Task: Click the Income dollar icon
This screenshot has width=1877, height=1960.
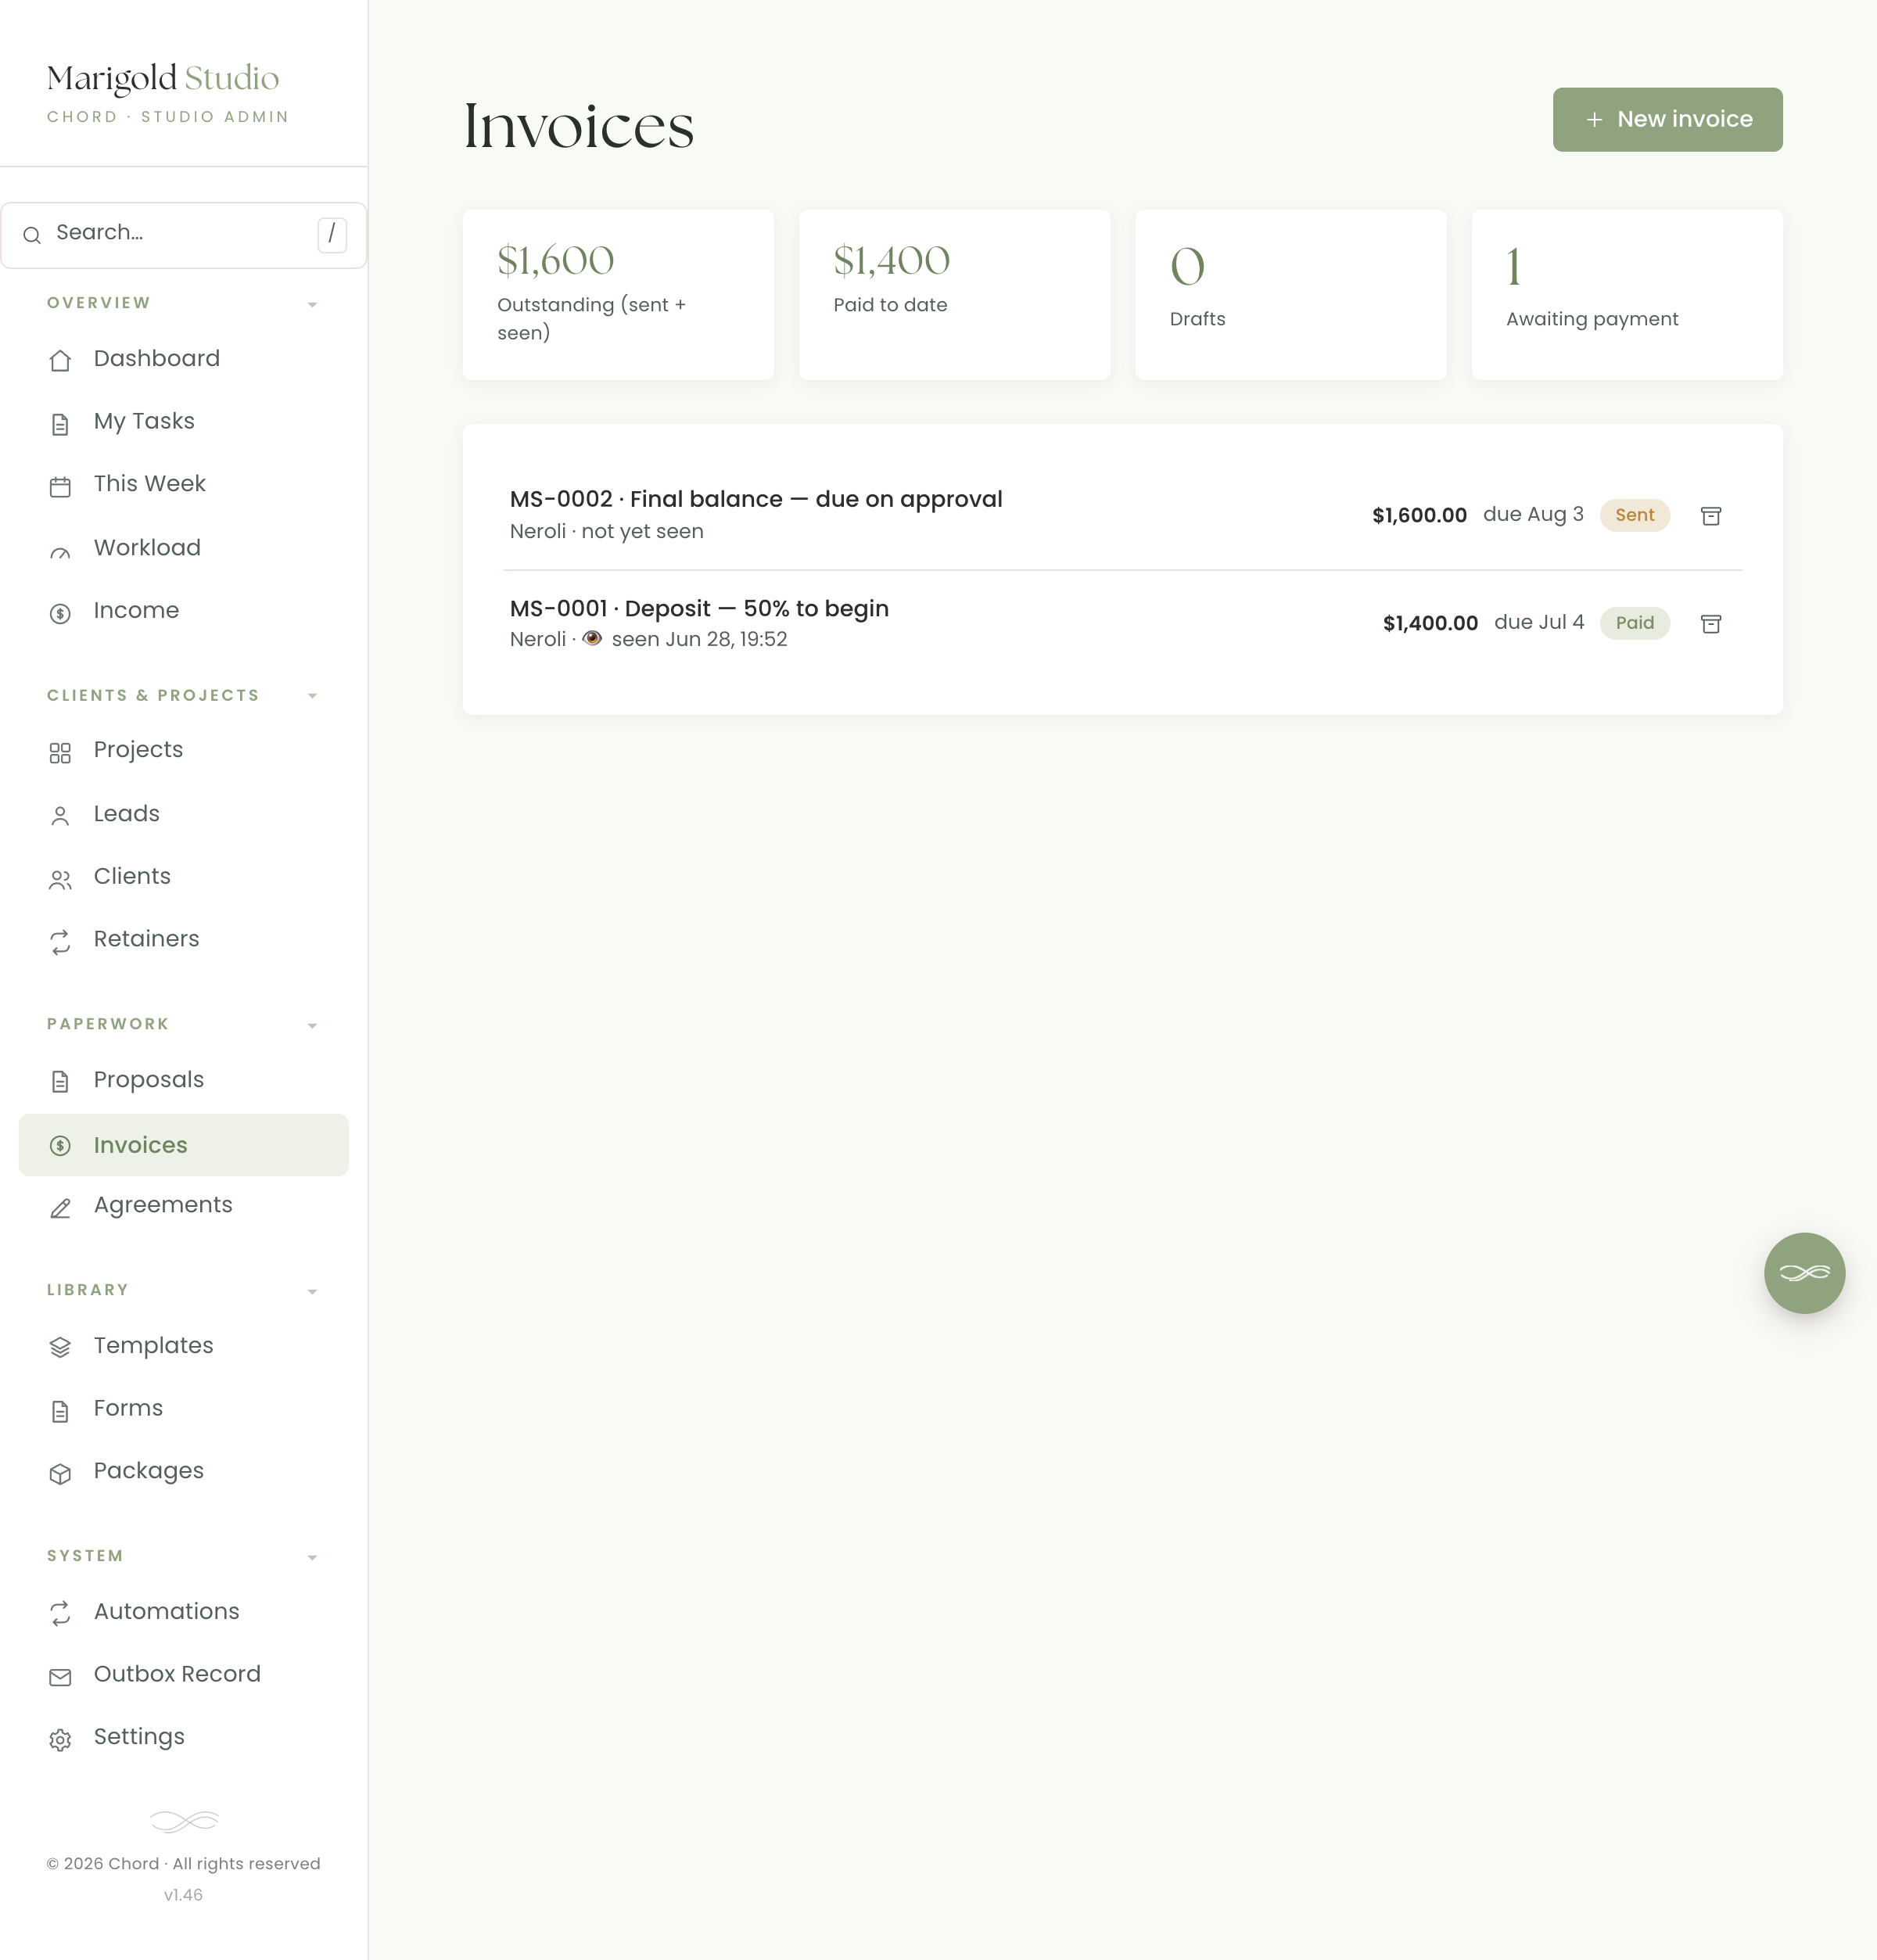Action: tap(60, 613)
